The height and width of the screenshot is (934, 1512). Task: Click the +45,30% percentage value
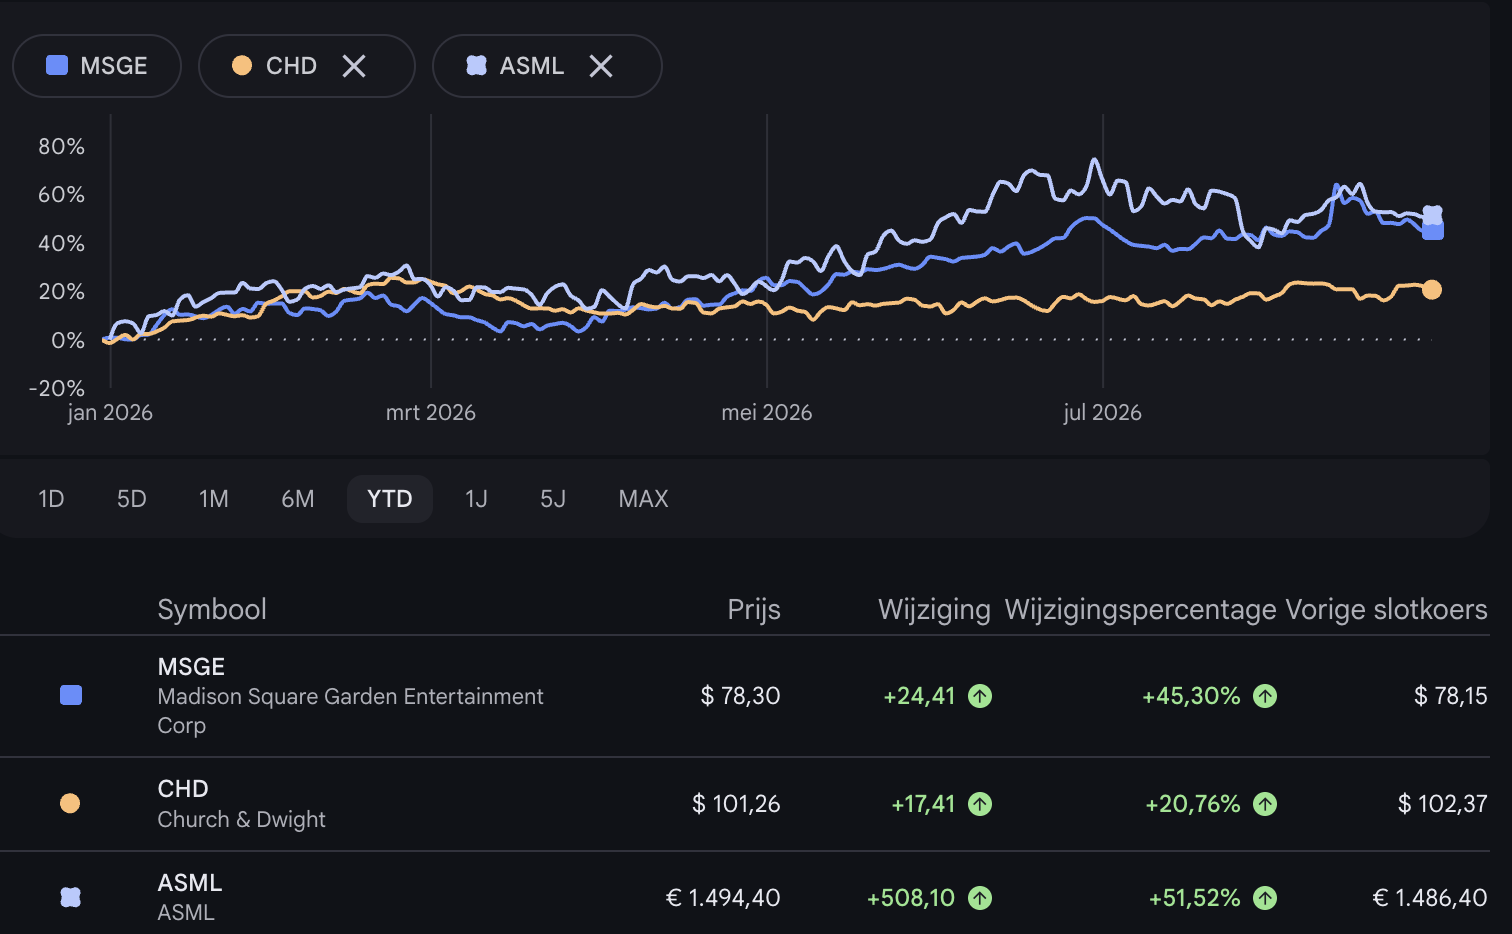(x=1191, y=696)
